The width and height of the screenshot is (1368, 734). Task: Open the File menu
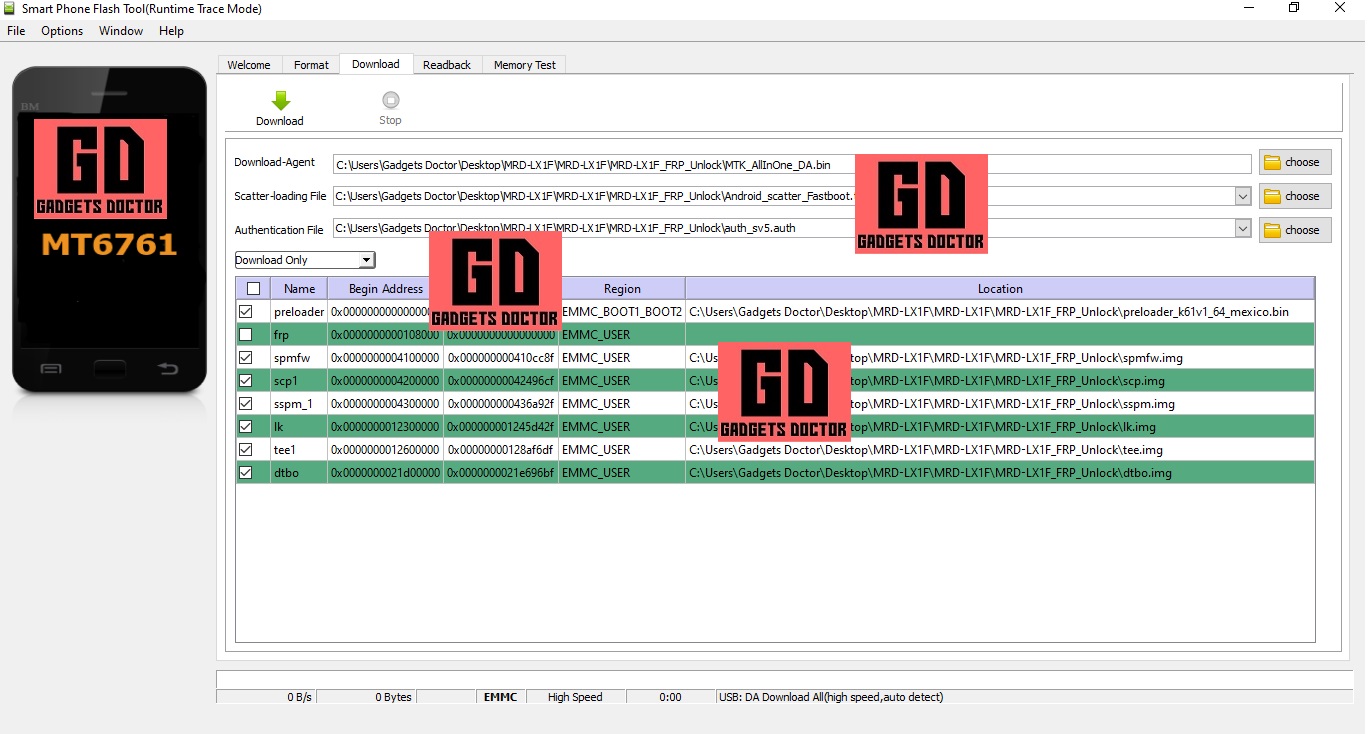click(x=16, y=31)
